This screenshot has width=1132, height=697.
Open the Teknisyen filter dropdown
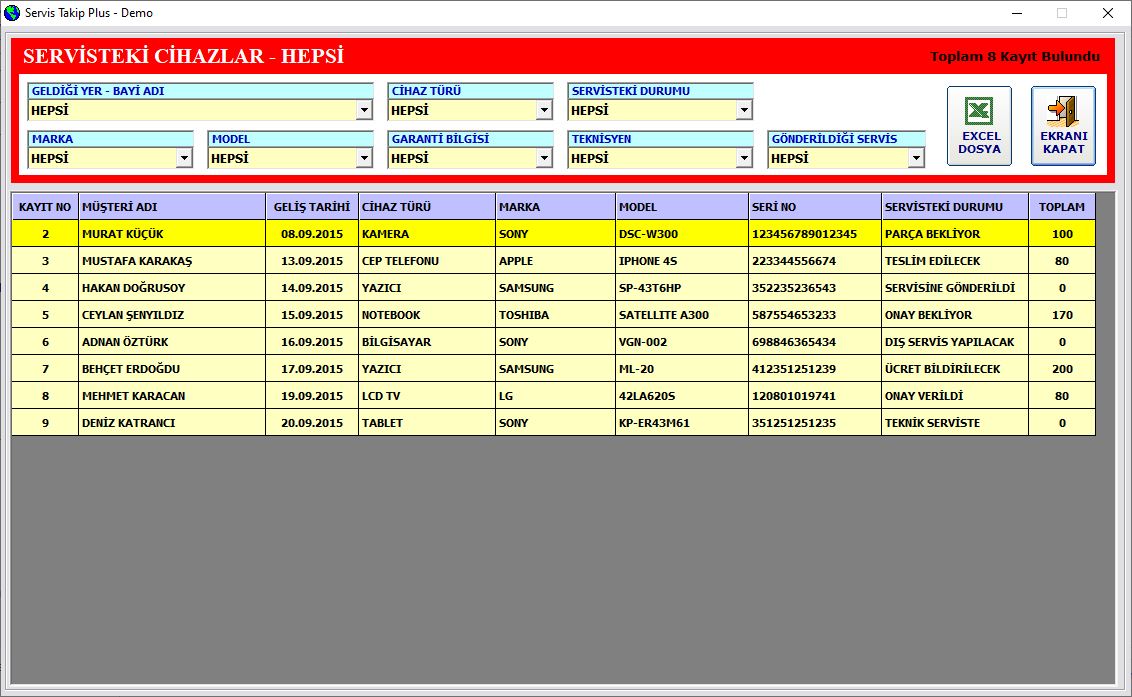[x=744, y=157]
